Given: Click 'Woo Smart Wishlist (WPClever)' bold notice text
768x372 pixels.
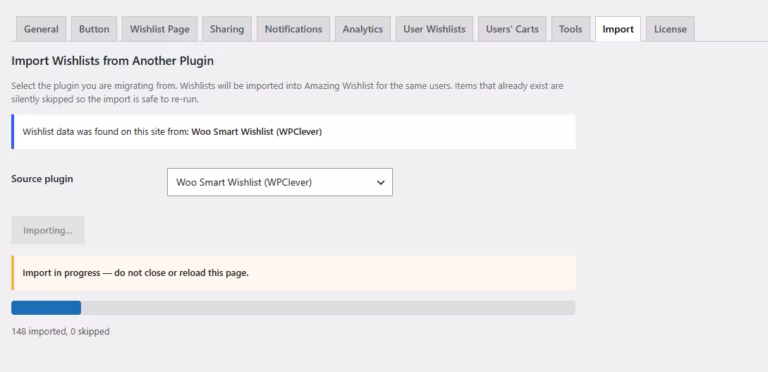Looking at the screenshot, I should (x=257, y=132).
